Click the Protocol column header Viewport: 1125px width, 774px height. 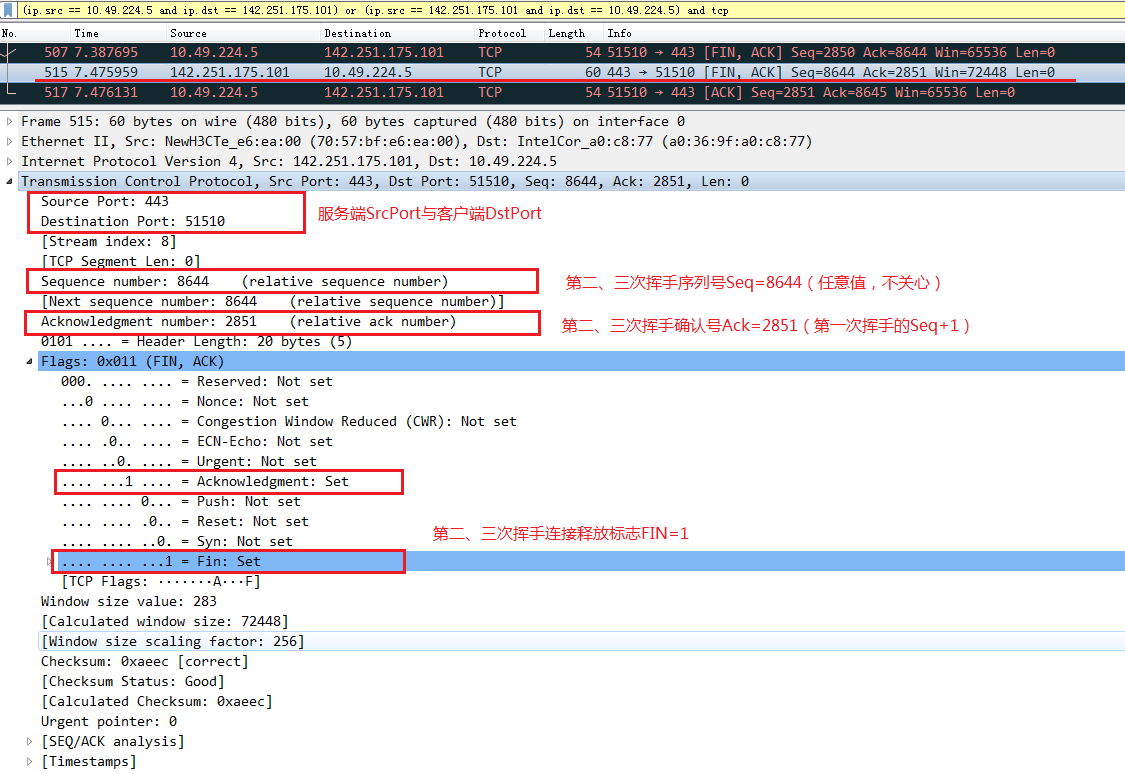pyautogui.click(x=501, y=33)
